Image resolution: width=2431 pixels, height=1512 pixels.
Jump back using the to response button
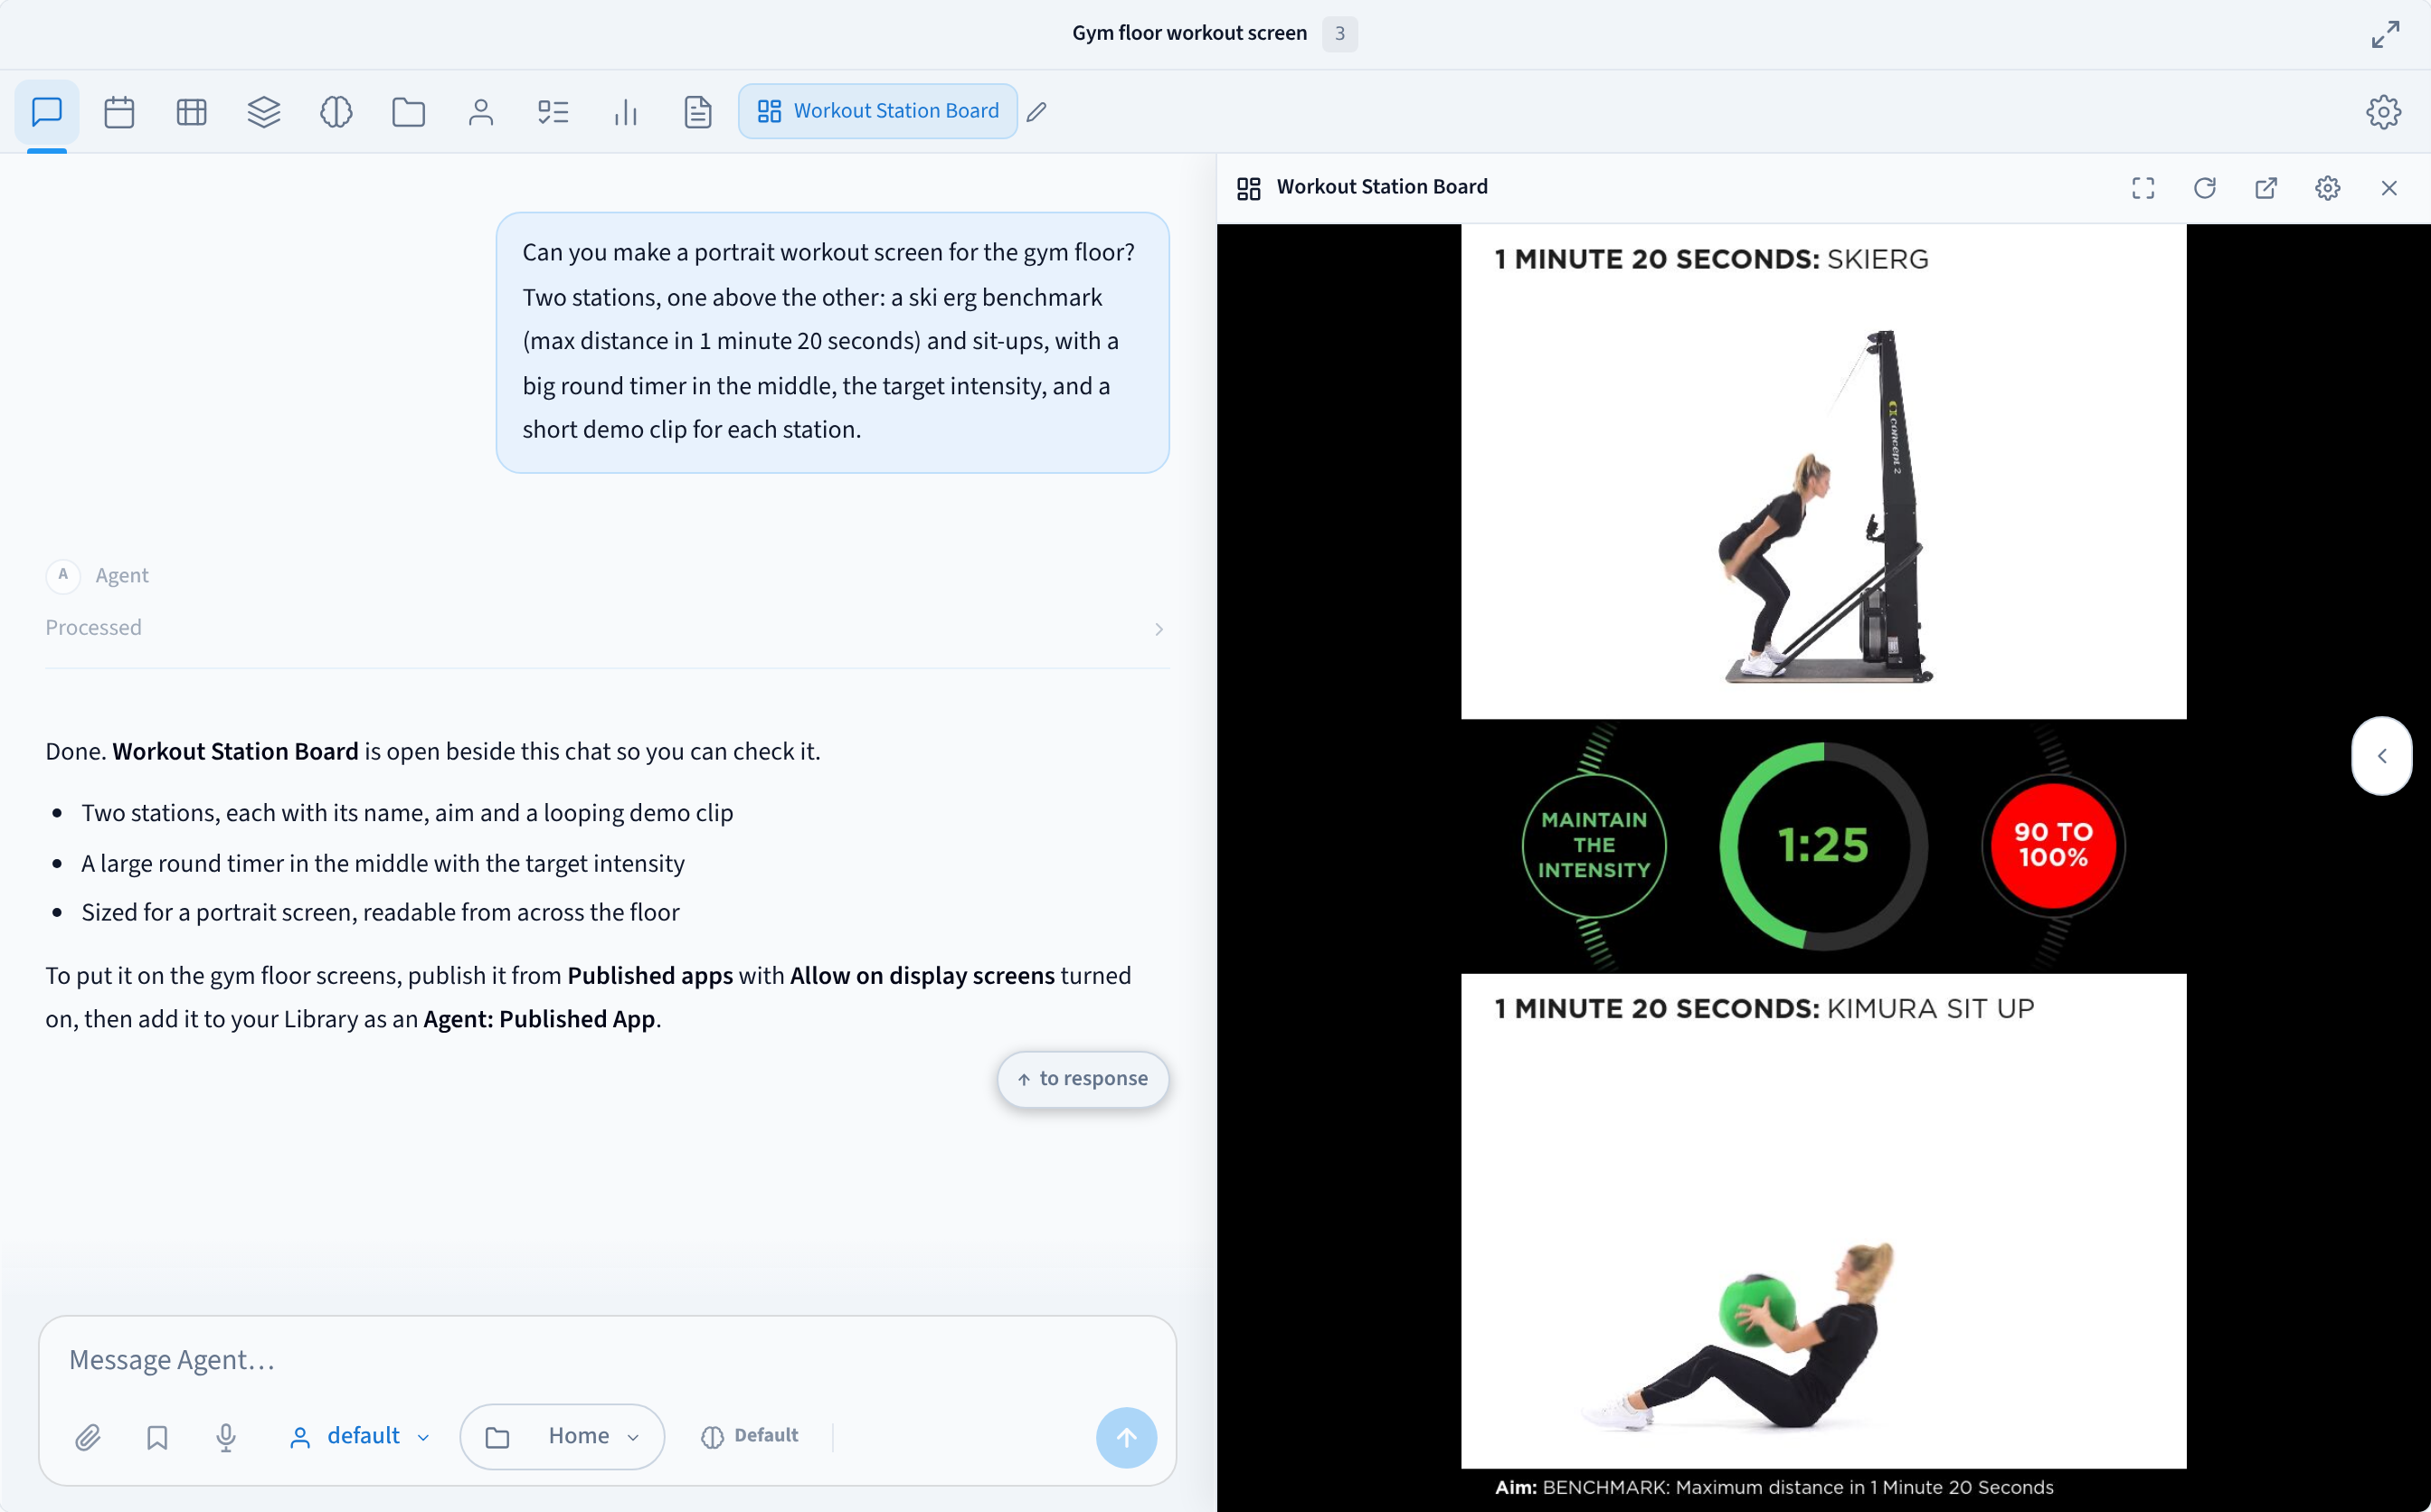(1083, 1079)
